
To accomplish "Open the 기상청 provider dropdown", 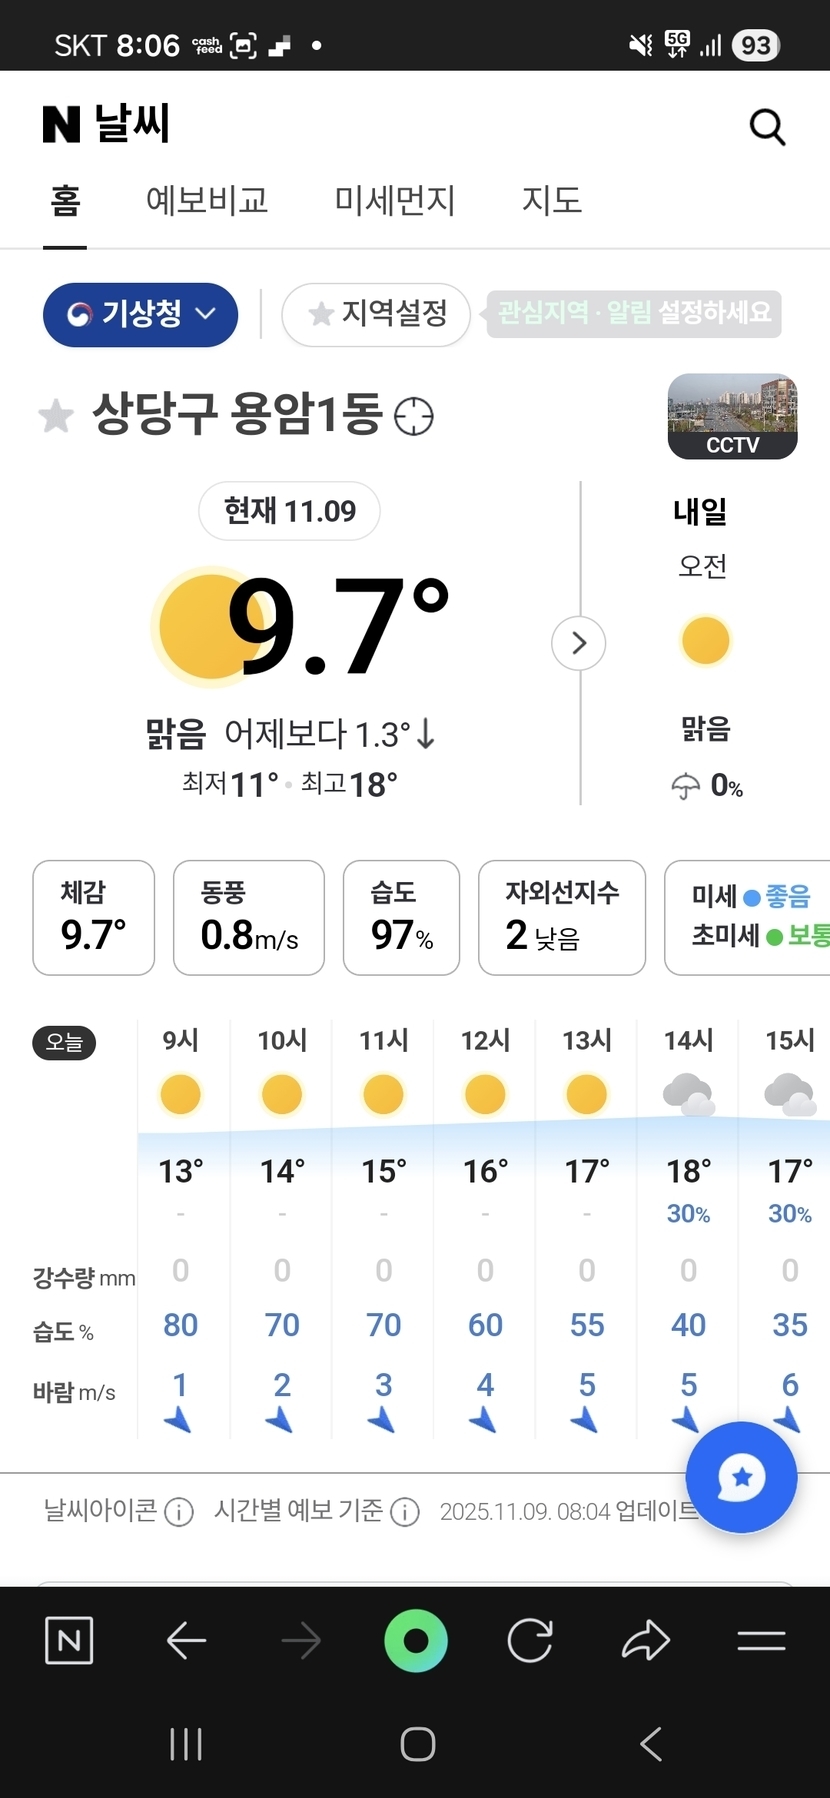I will pos(140,315).
